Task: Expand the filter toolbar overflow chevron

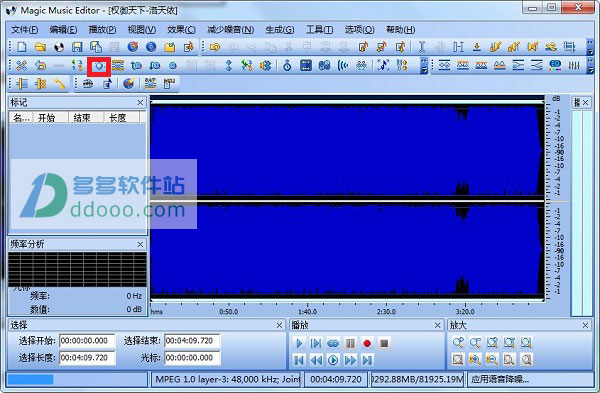Action: pyautogui.click(x=590, y=66)
